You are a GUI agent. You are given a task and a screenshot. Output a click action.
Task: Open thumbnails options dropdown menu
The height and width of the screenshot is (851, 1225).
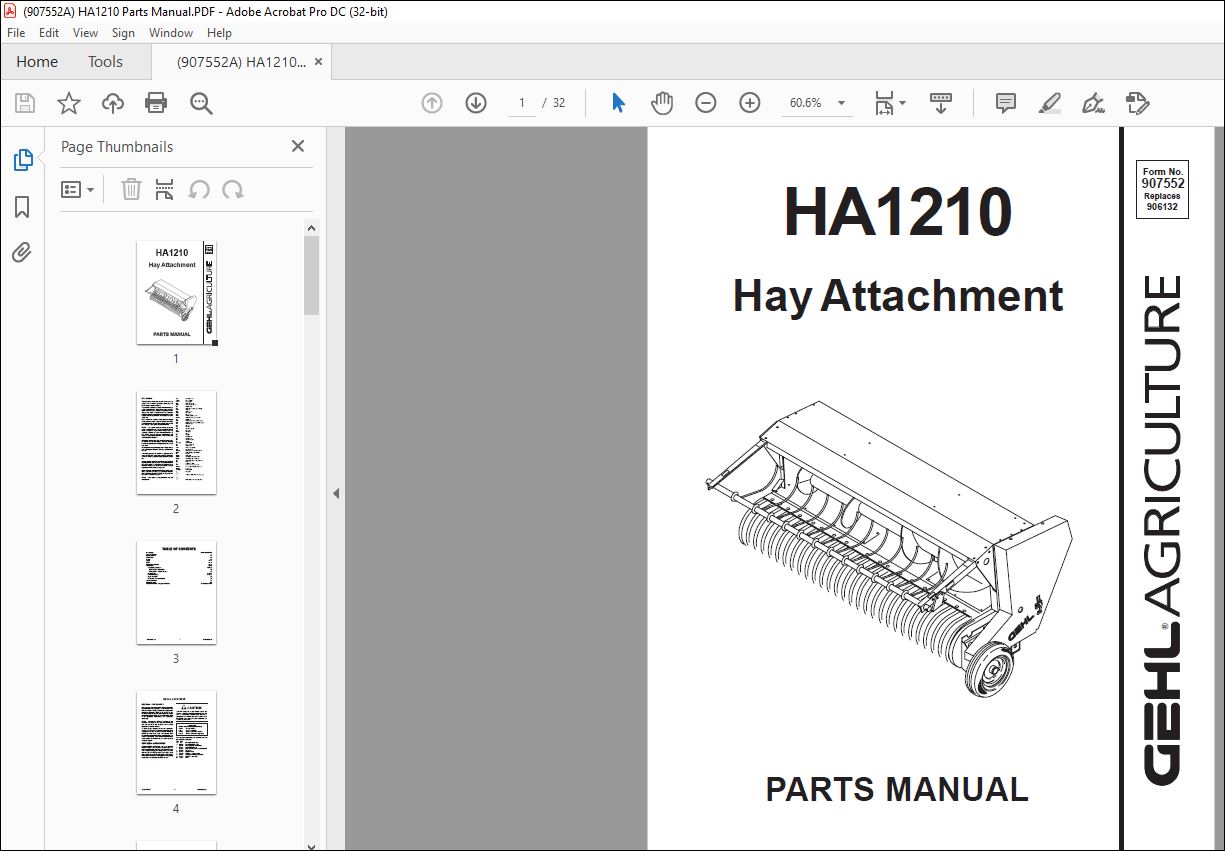tap(78, 189)
